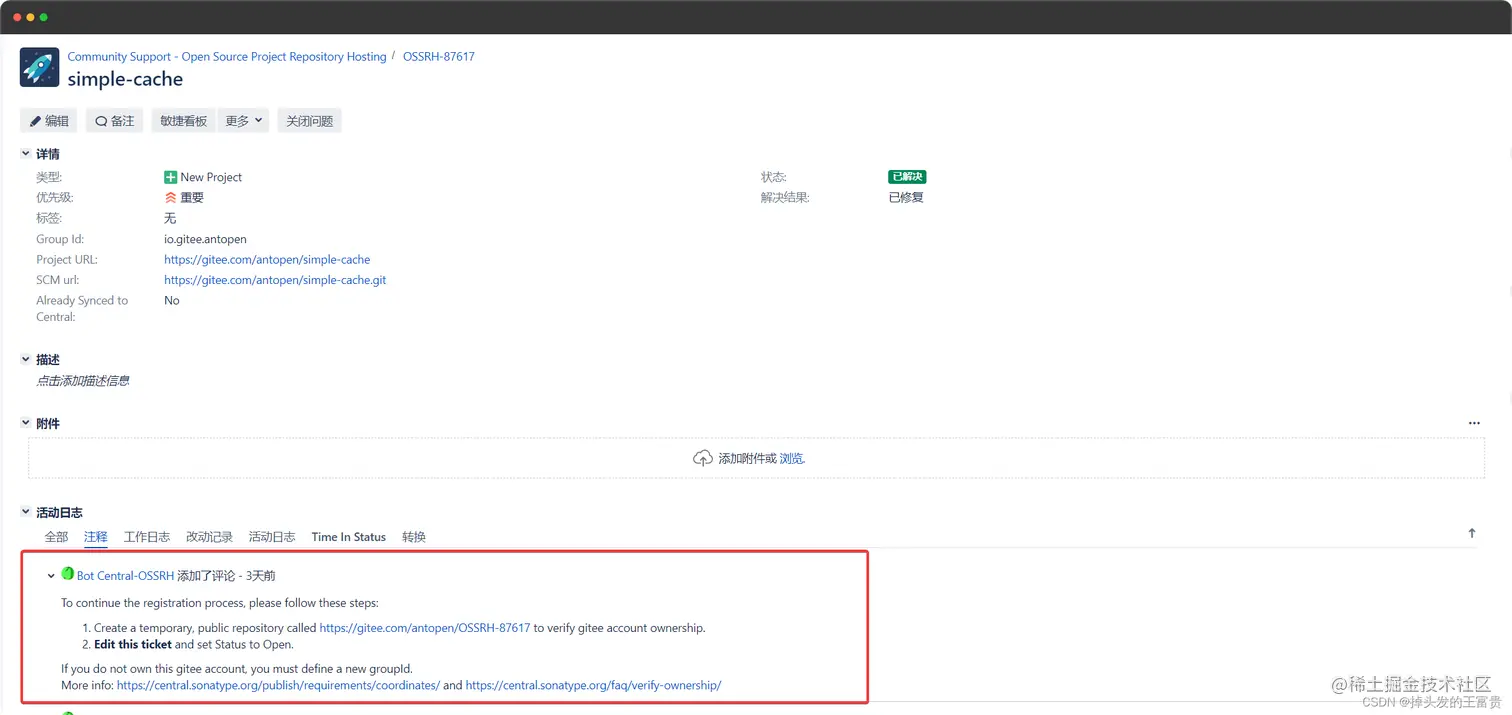The width and height of the screenshot is (1512, 715).
Task: Click the priority value 重要
Action: tap(192, 198)
